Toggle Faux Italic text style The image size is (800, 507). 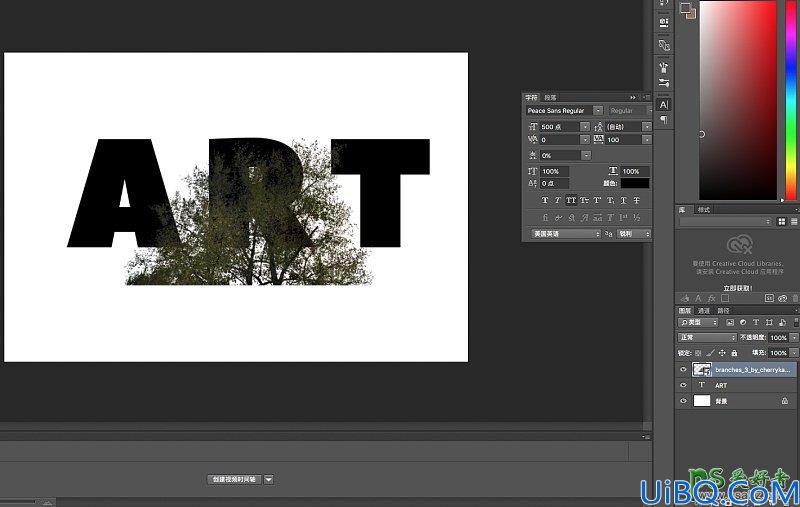pos(558,200)
